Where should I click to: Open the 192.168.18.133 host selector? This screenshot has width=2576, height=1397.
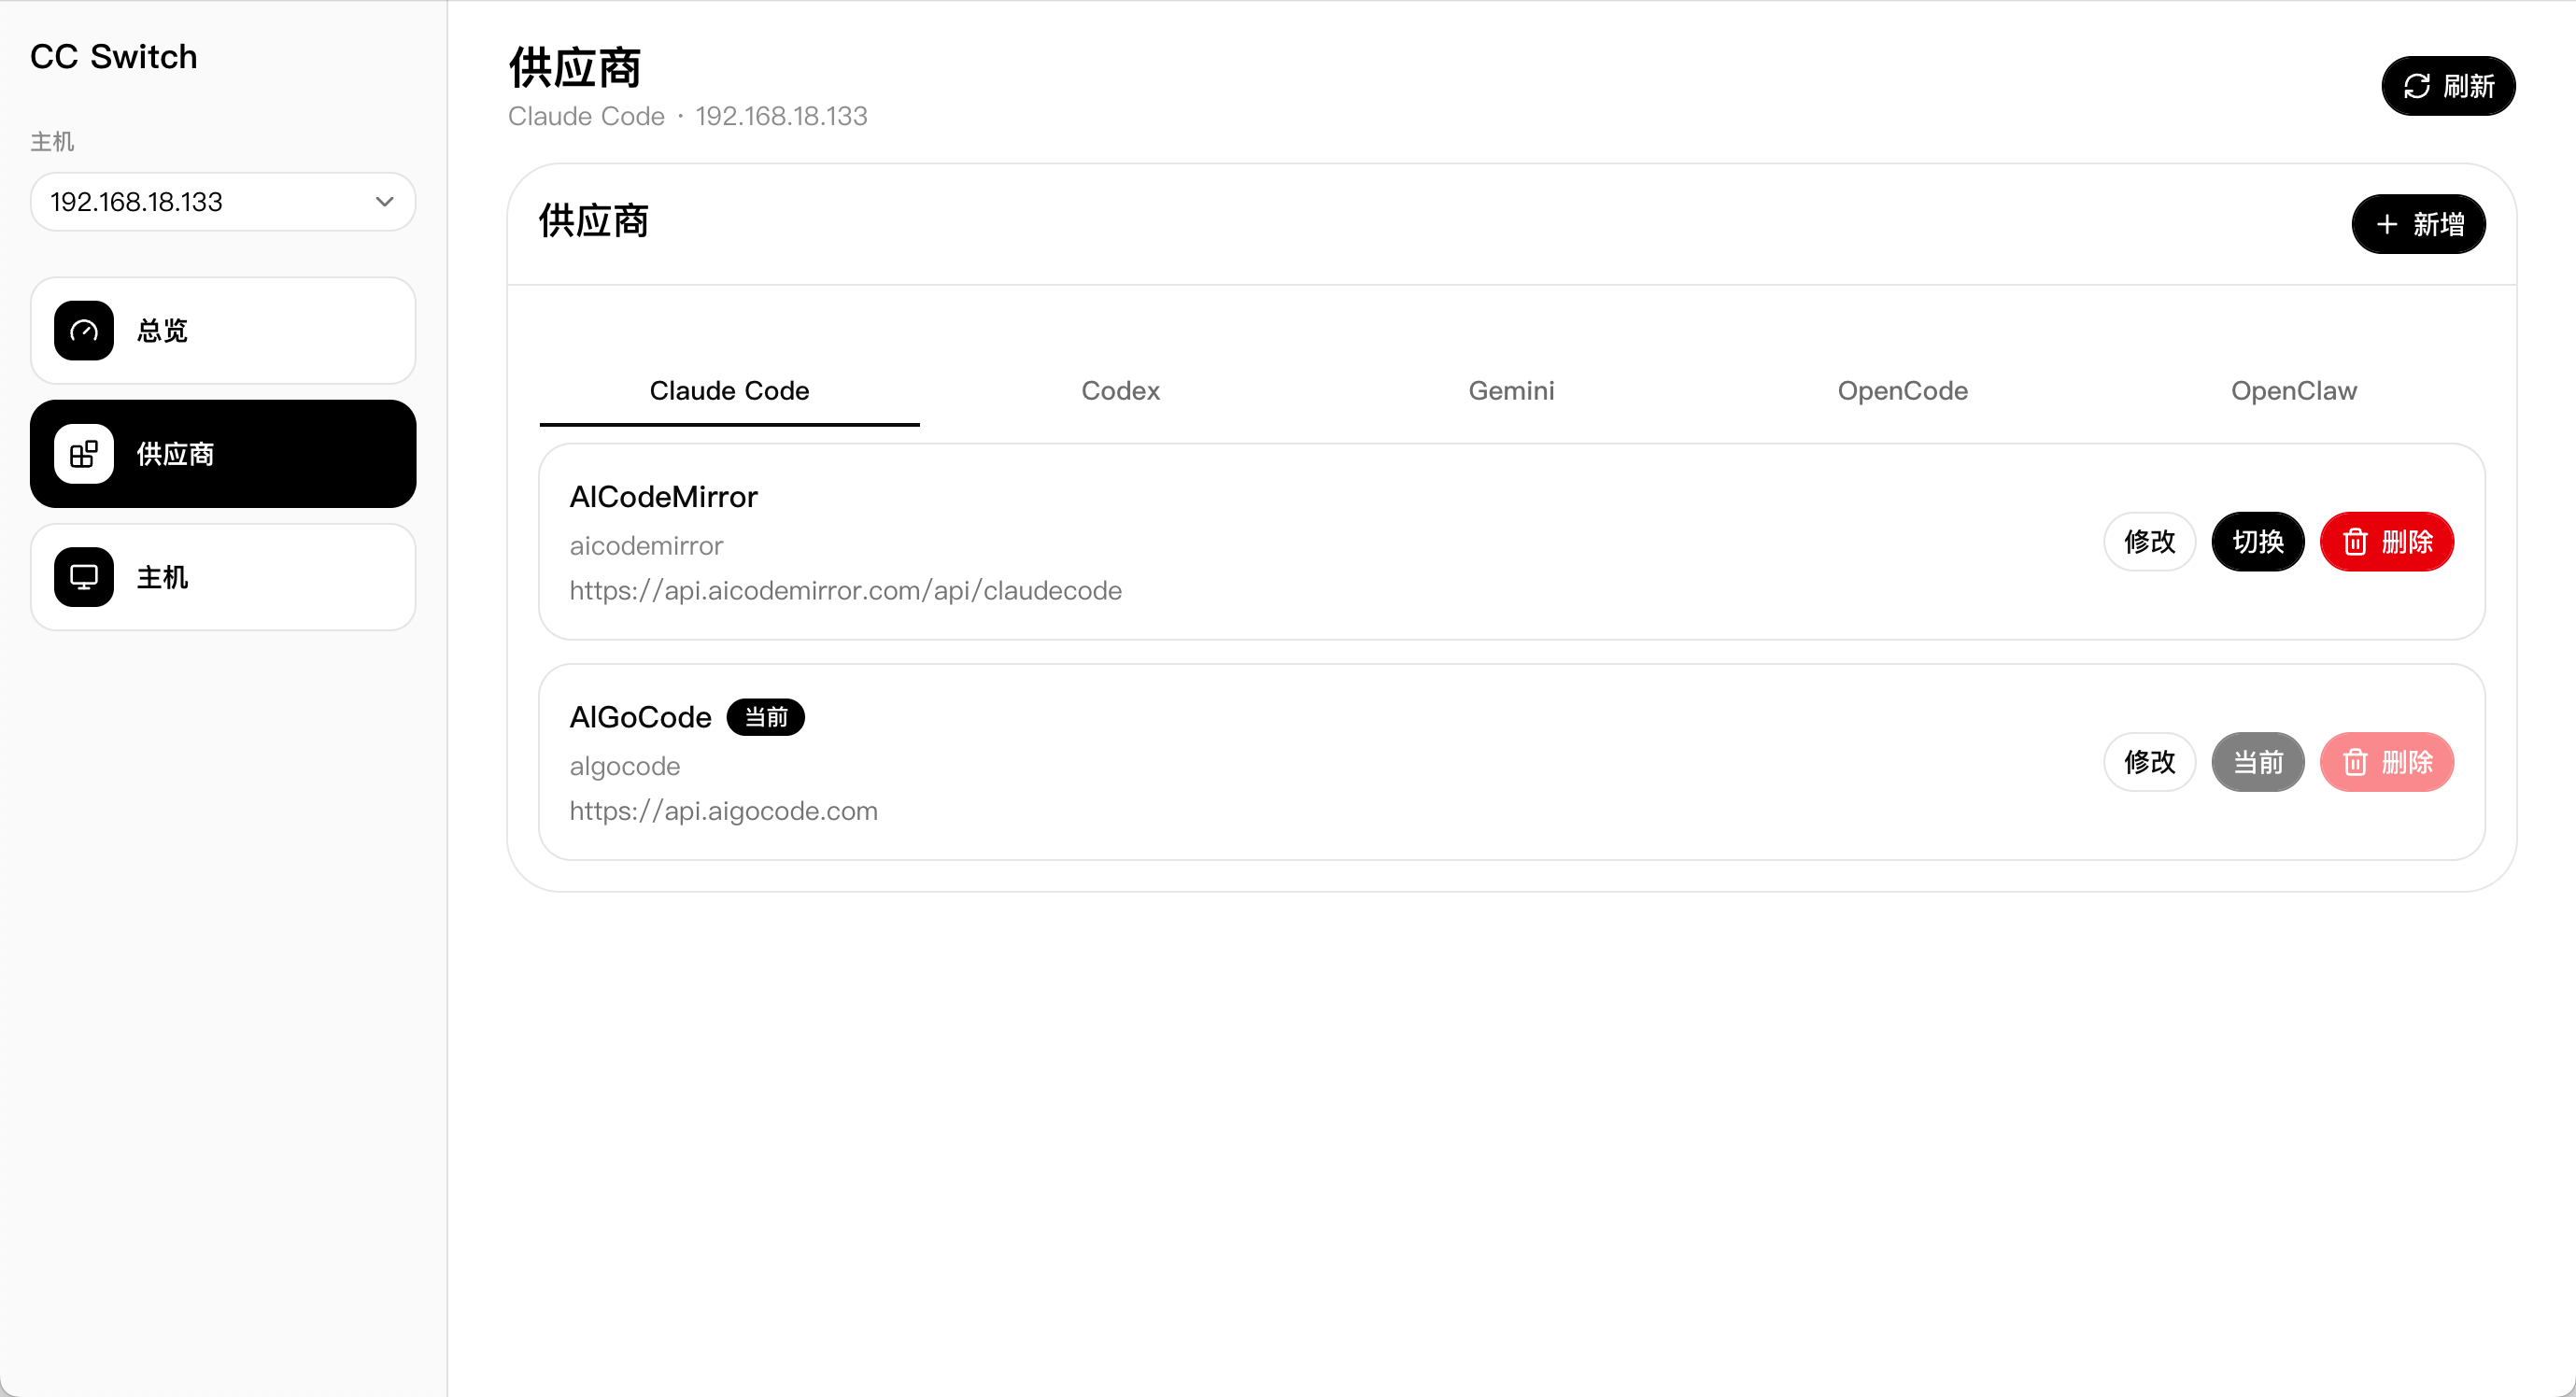(x=223, y=202)
